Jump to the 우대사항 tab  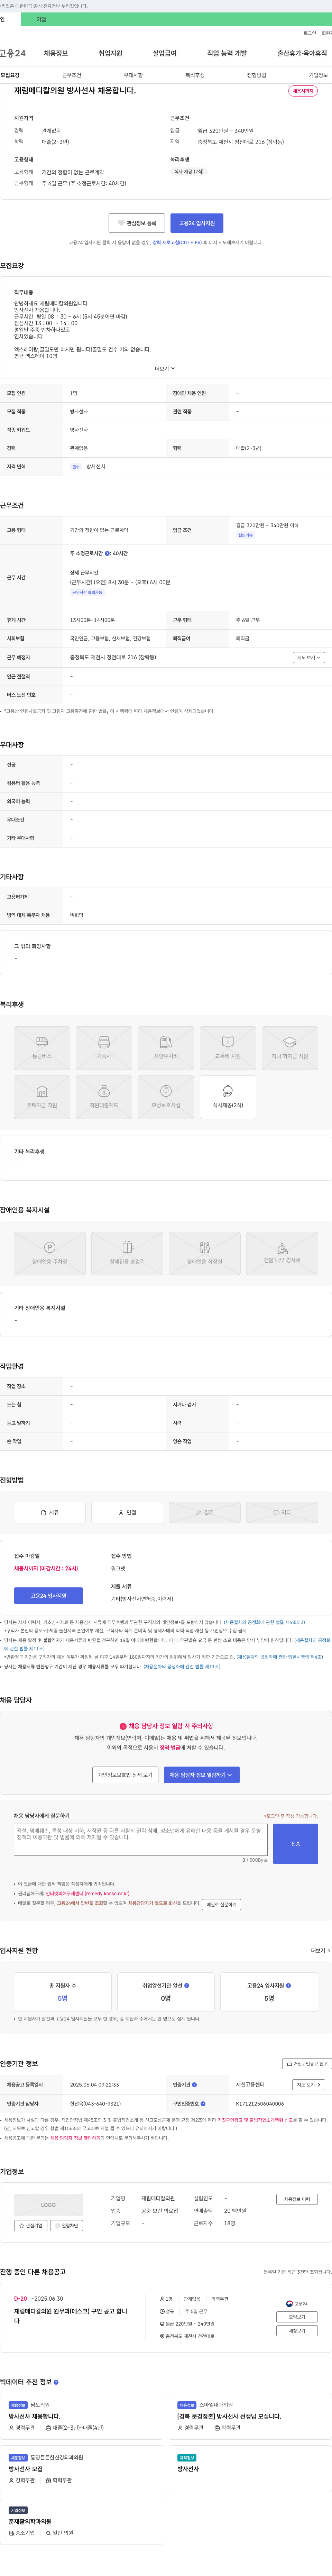coord(133,75)
